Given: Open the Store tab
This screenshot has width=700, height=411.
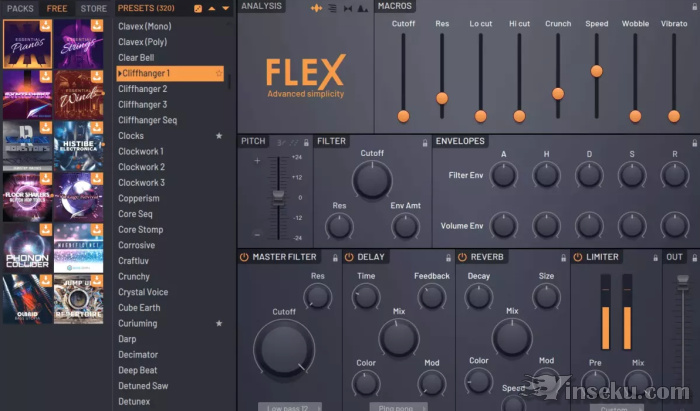Looking at the screenshot, I should [93, 8].
